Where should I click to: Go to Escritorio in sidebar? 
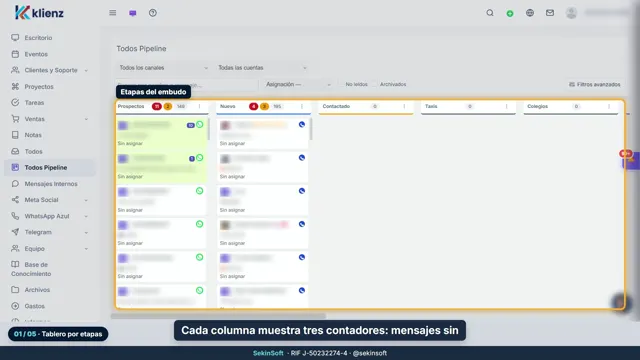50,38
